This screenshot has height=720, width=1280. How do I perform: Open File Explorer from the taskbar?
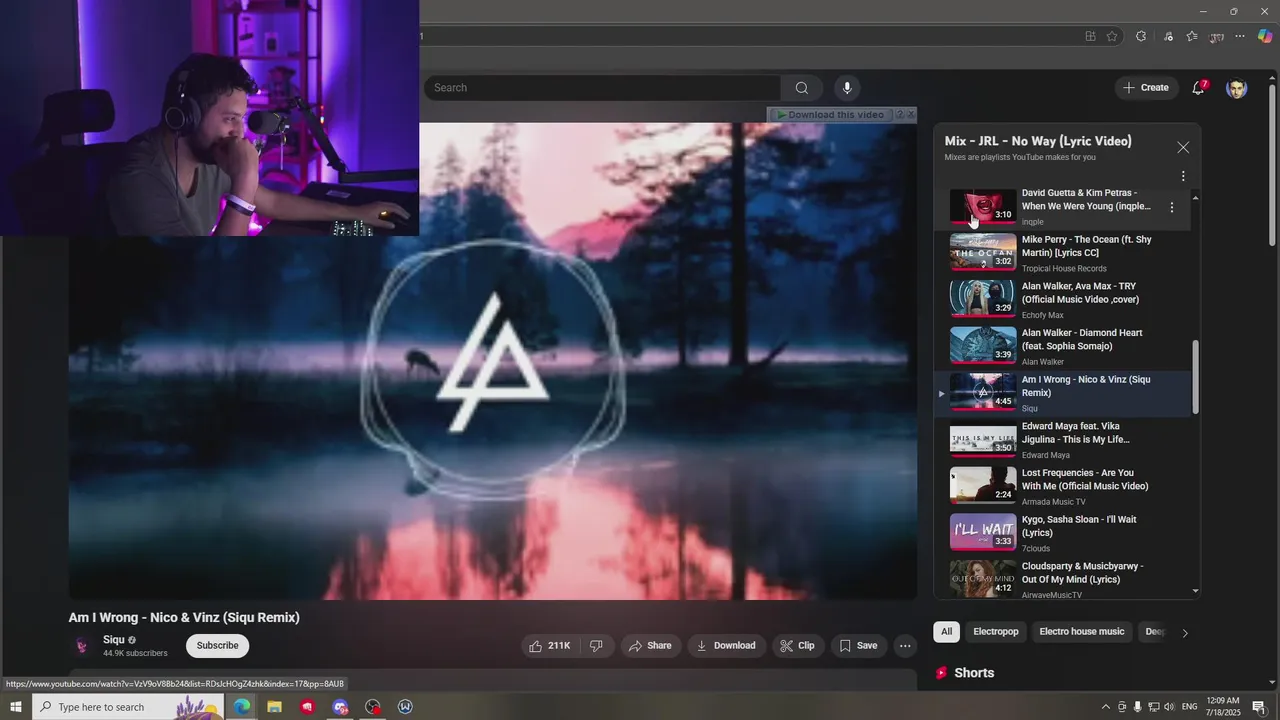point(274,707)
